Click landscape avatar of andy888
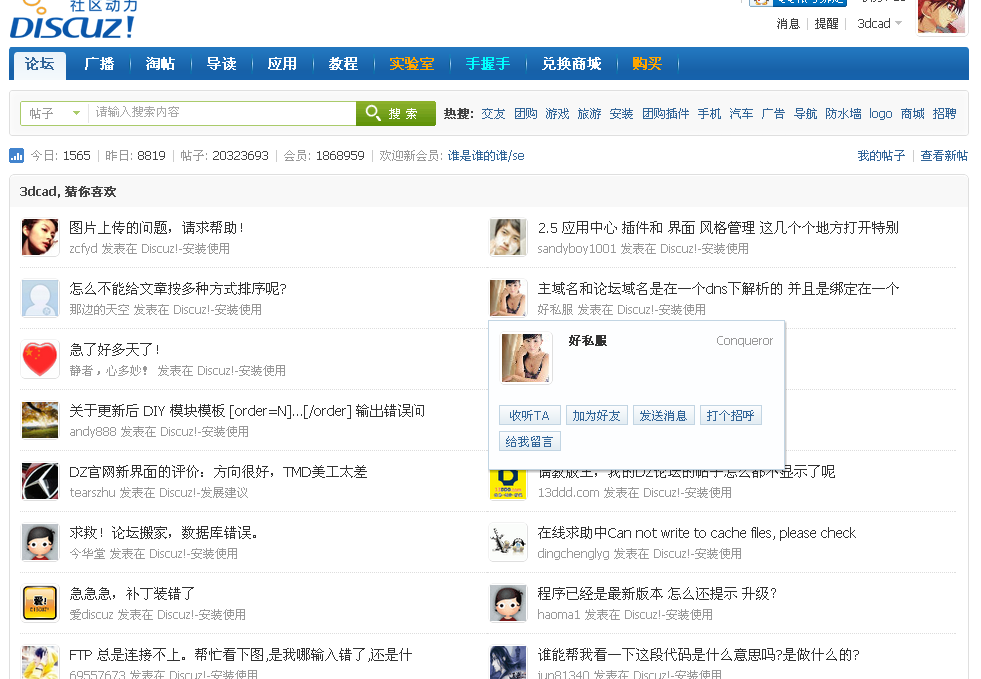The image size is (981, 679). tap(40, 420)
